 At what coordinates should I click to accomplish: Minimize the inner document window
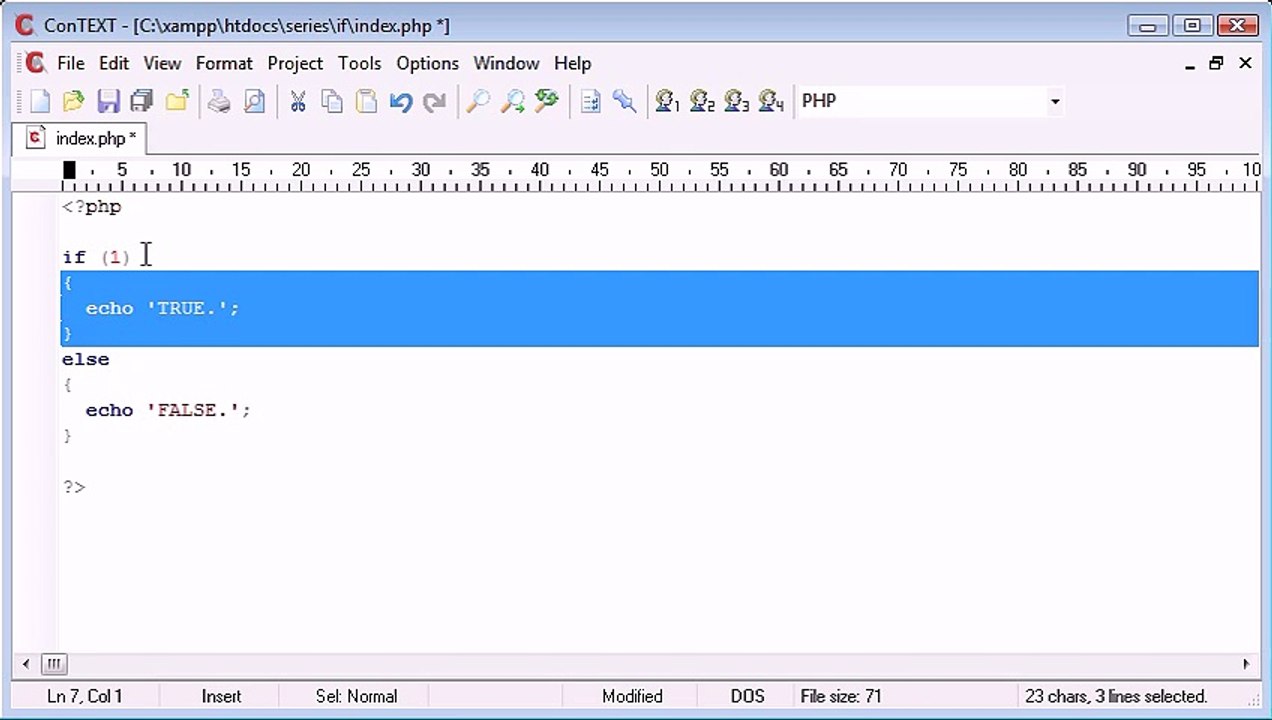coord(1190,63)
